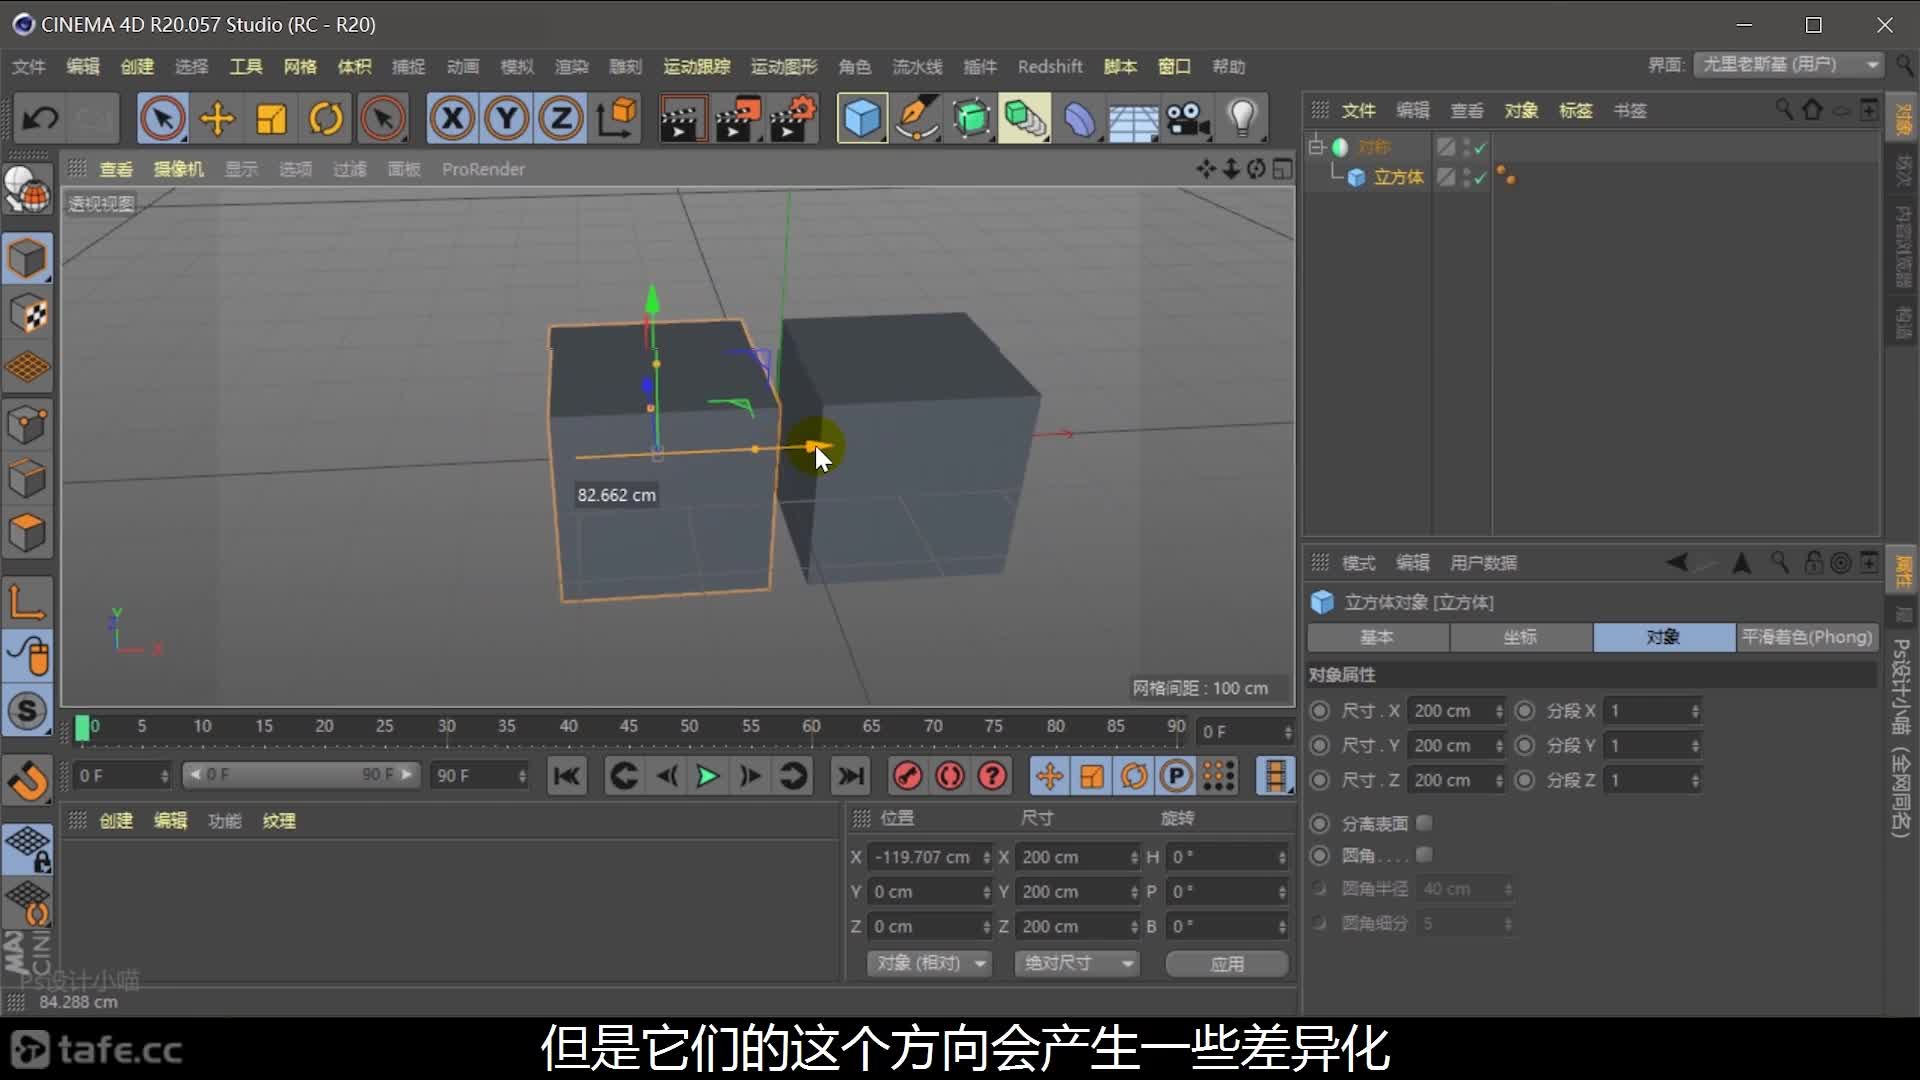The height and width of the screenshot is (1080, 1920).
Task: Toggle the viewport maximize panel icon
Action: pos(1282,169)
